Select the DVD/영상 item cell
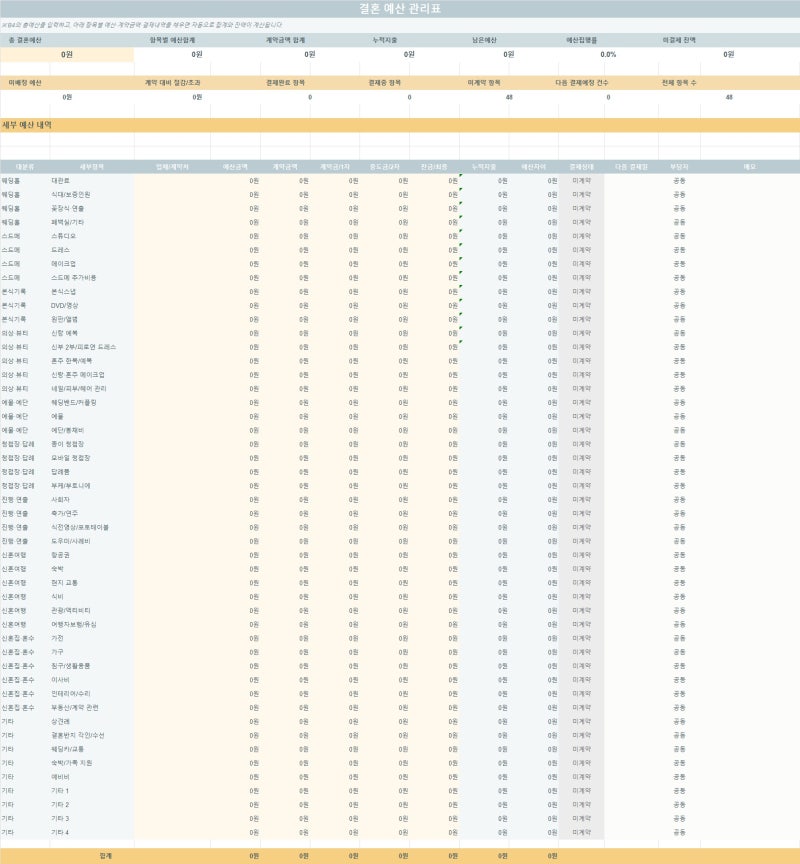The image size is (800, 864). (91, 305)
